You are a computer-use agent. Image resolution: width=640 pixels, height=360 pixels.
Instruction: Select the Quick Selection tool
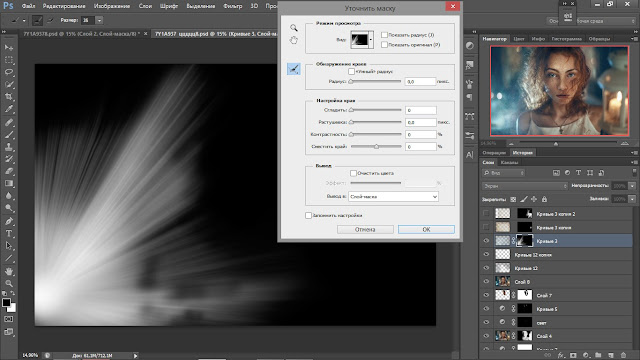(x=9, y=84)
